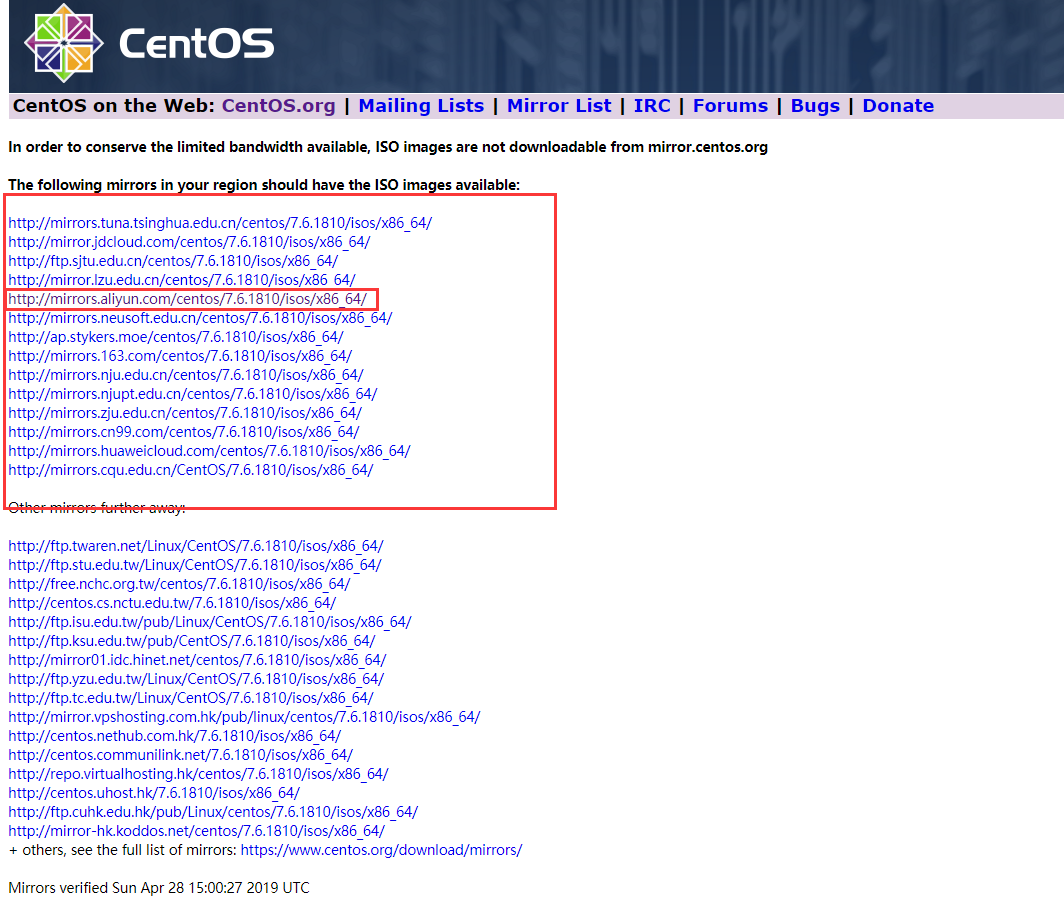
Task: Open free.nchc.org.tw mirror link
Action: (x=179, y=584)
